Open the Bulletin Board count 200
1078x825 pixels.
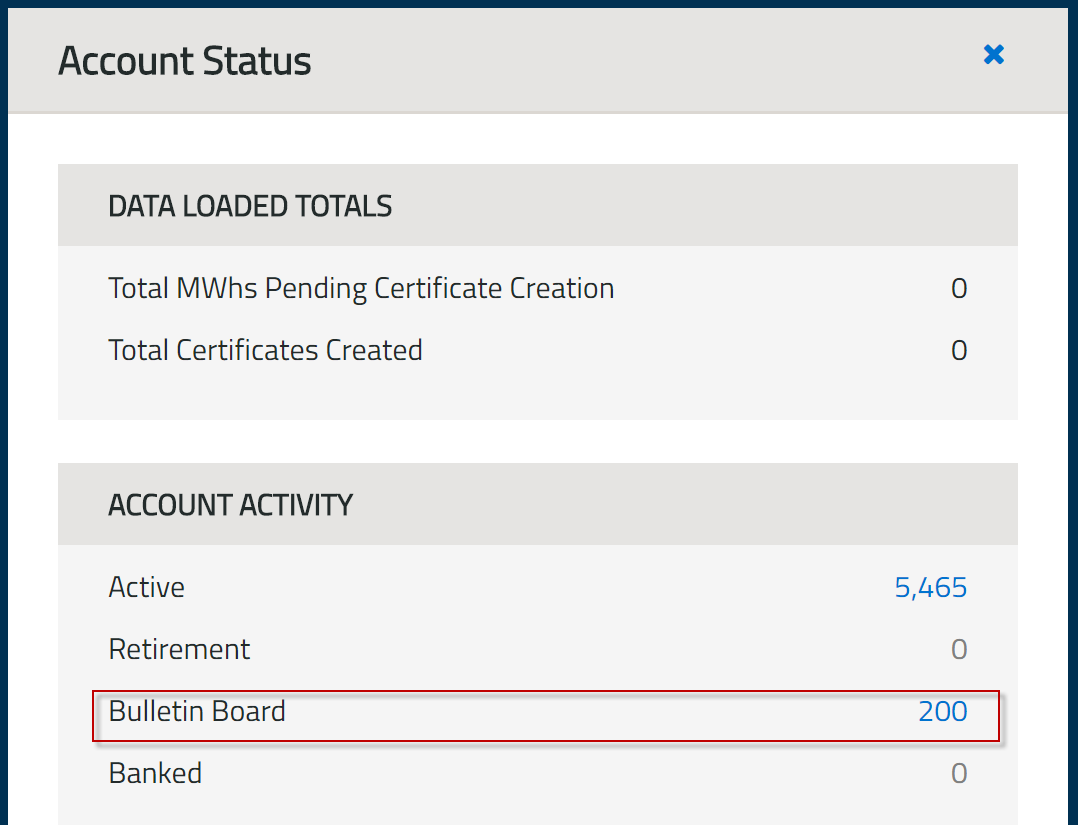click(x=942, y=711)
